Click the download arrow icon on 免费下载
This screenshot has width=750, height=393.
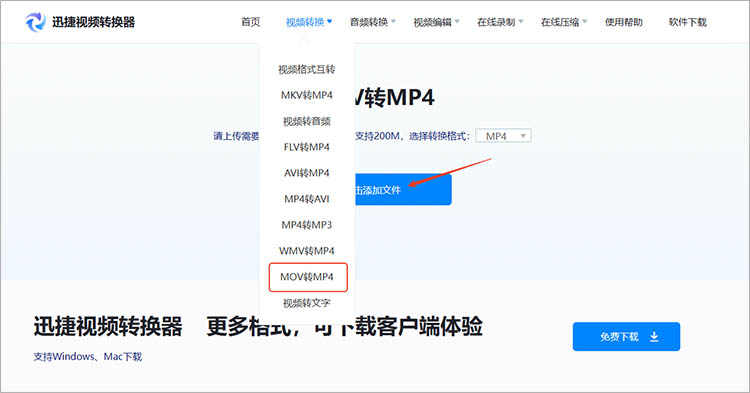654,337
